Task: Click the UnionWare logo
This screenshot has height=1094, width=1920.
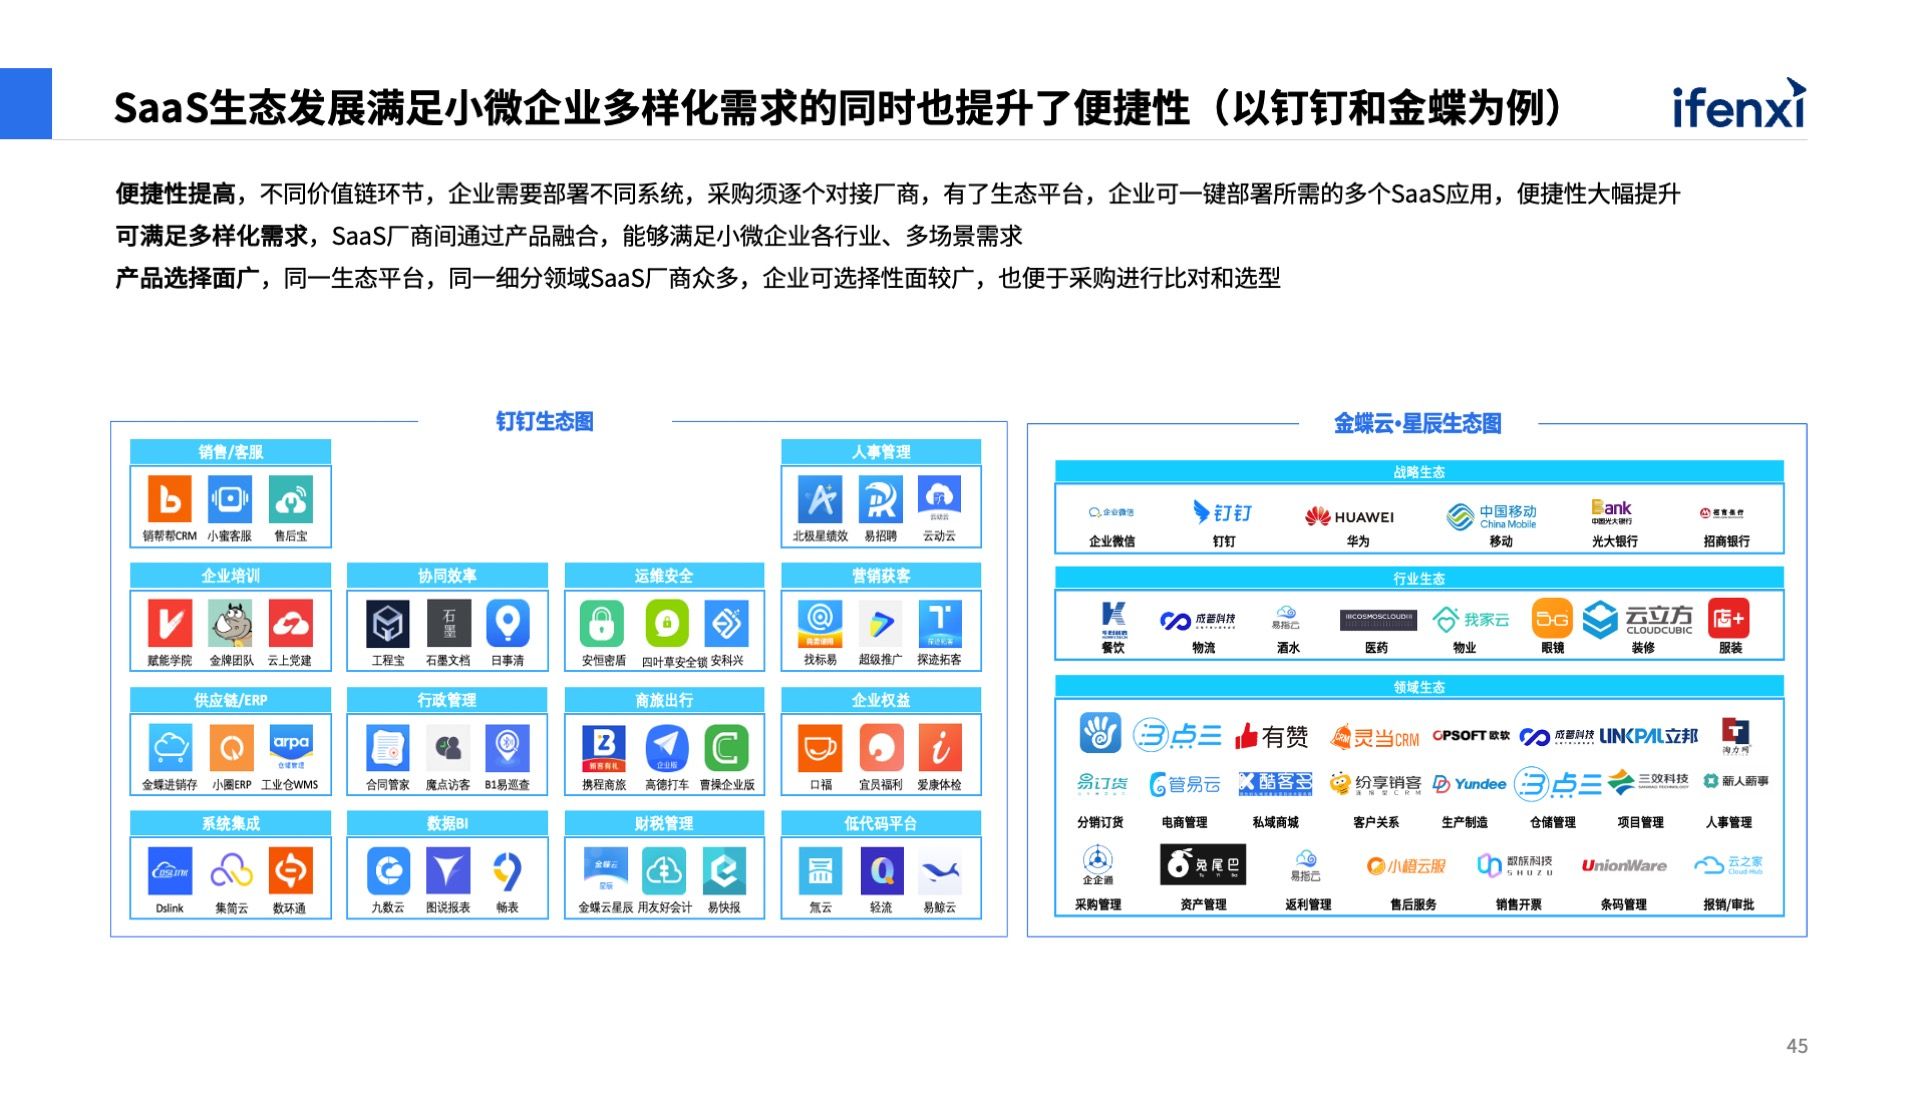Action: coord(1624,865)
